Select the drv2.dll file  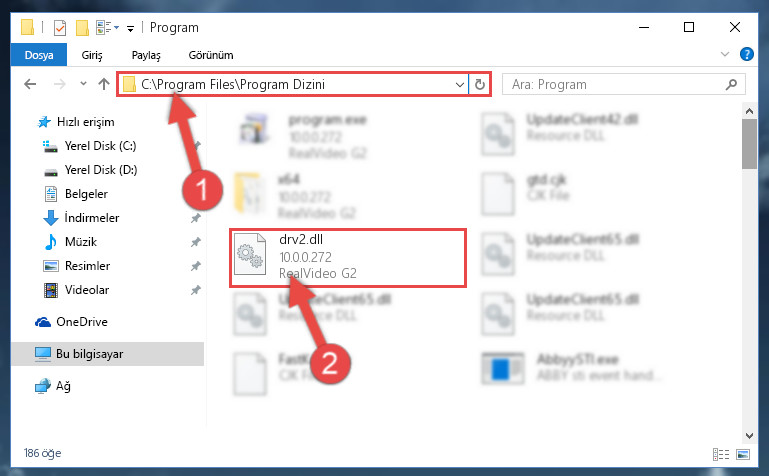pos(348,258)
